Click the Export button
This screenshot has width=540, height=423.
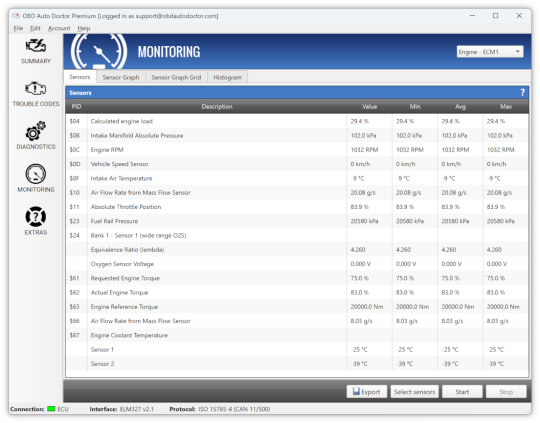tap(366, 392)
